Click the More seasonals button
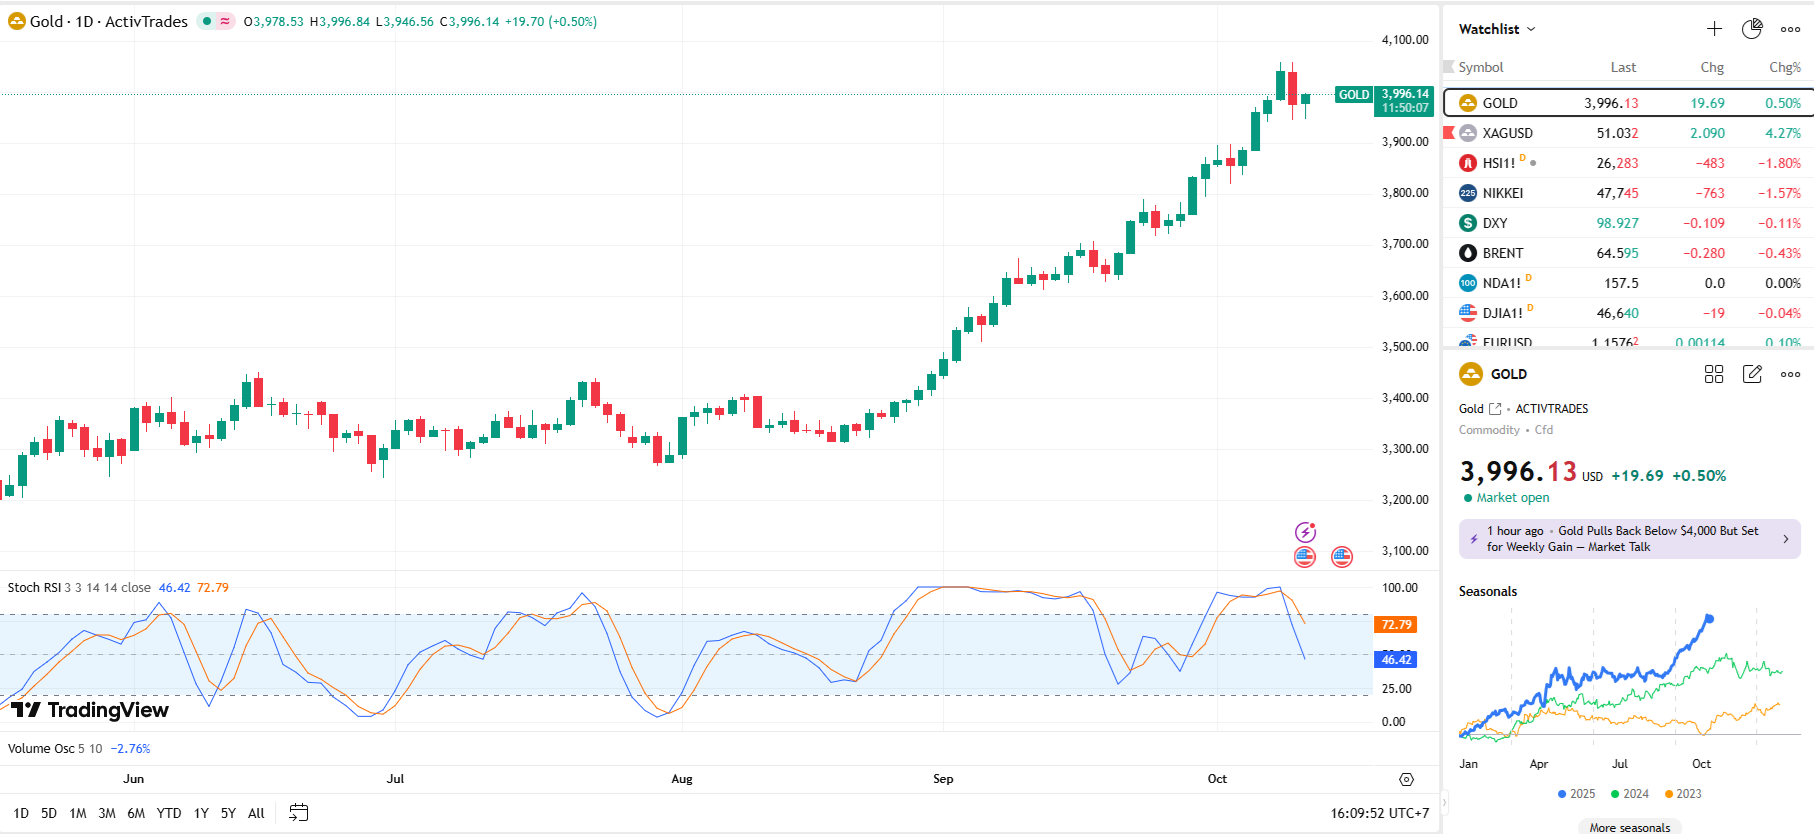Viewport: 1814px width, 834px height. (1629, 827)
